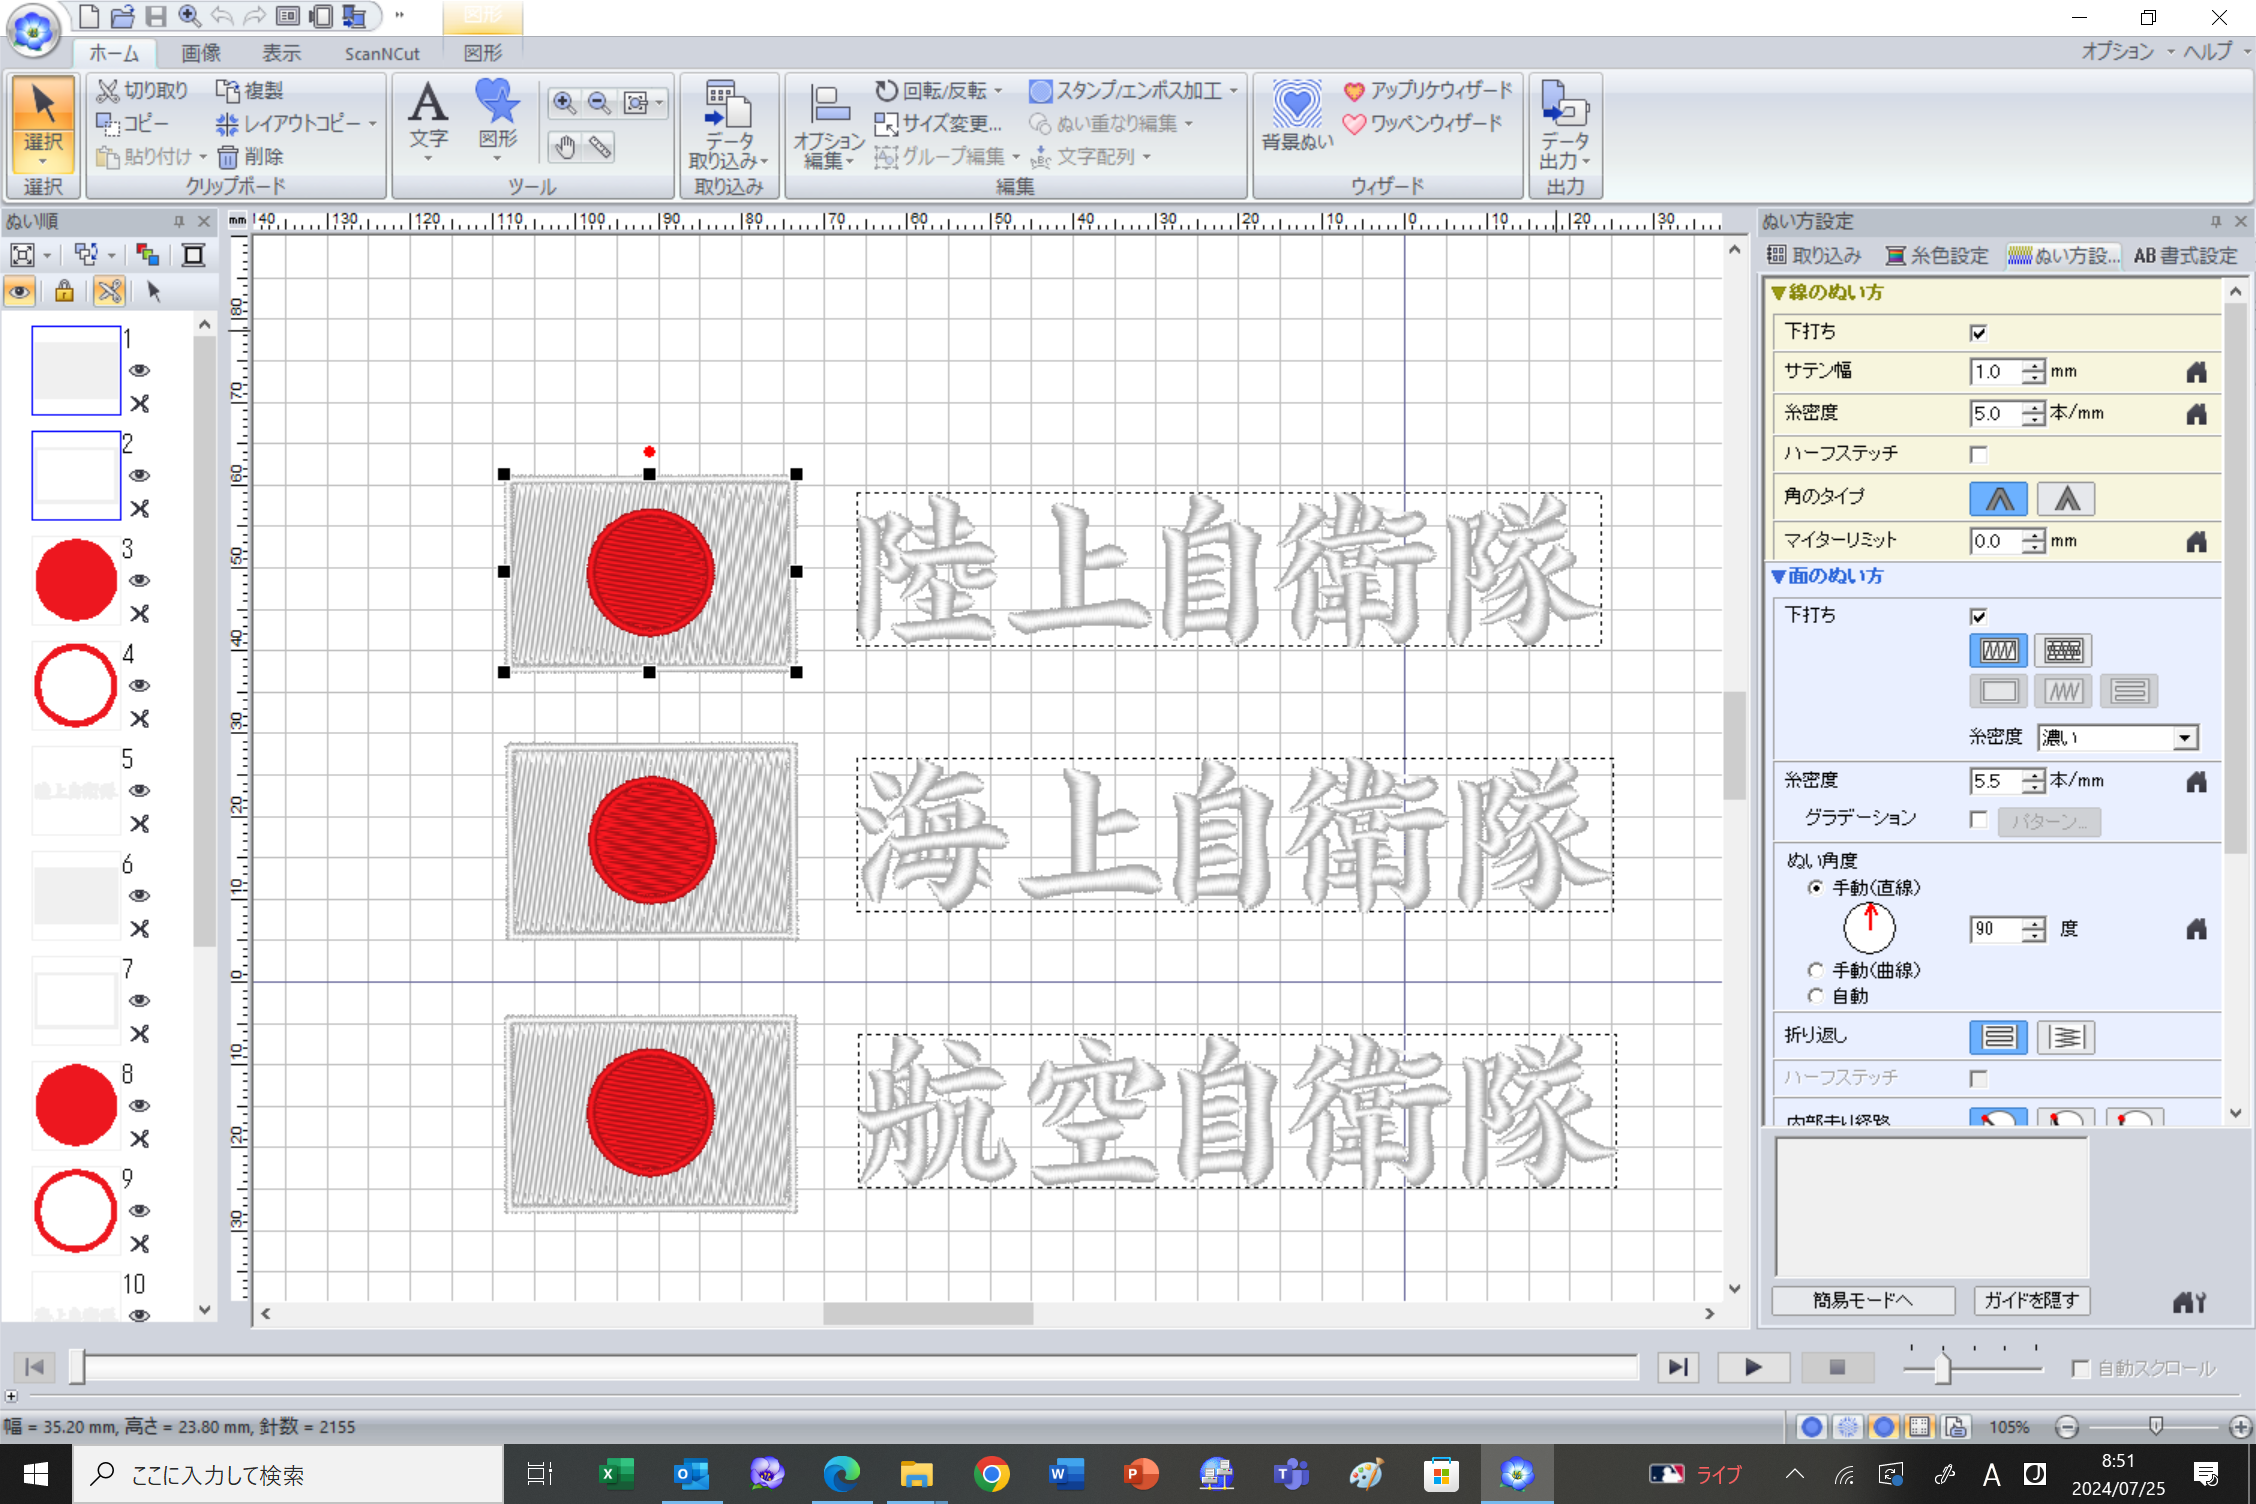Select the measure ruler tool
Screen dimensions: 2256x1504
coord(600,148)
